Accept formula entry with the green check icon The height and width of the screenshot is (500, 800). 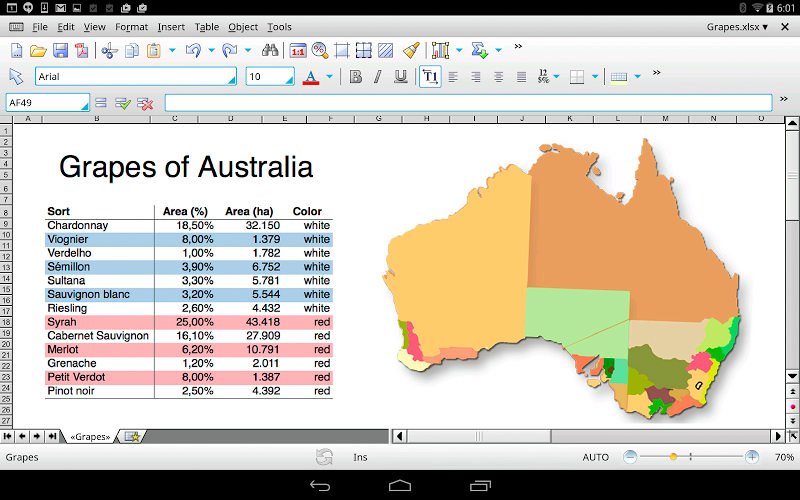(x=122, y=104)
